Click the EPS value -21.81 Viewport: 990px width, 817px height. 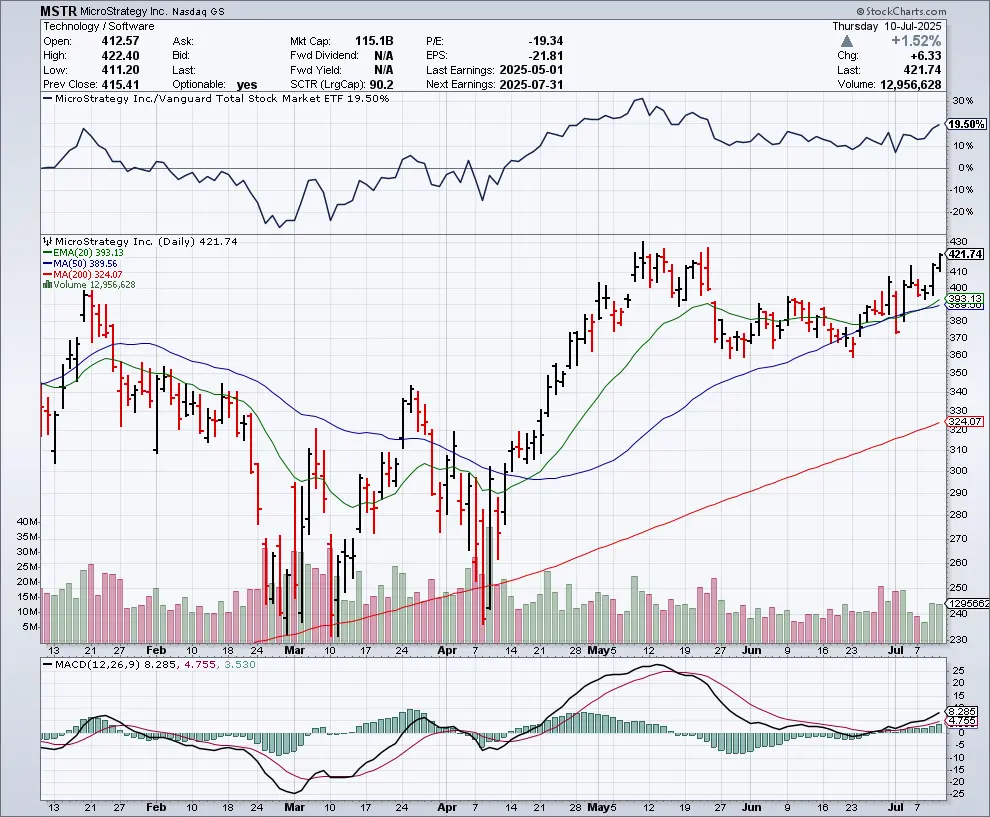tap(546, 56)
